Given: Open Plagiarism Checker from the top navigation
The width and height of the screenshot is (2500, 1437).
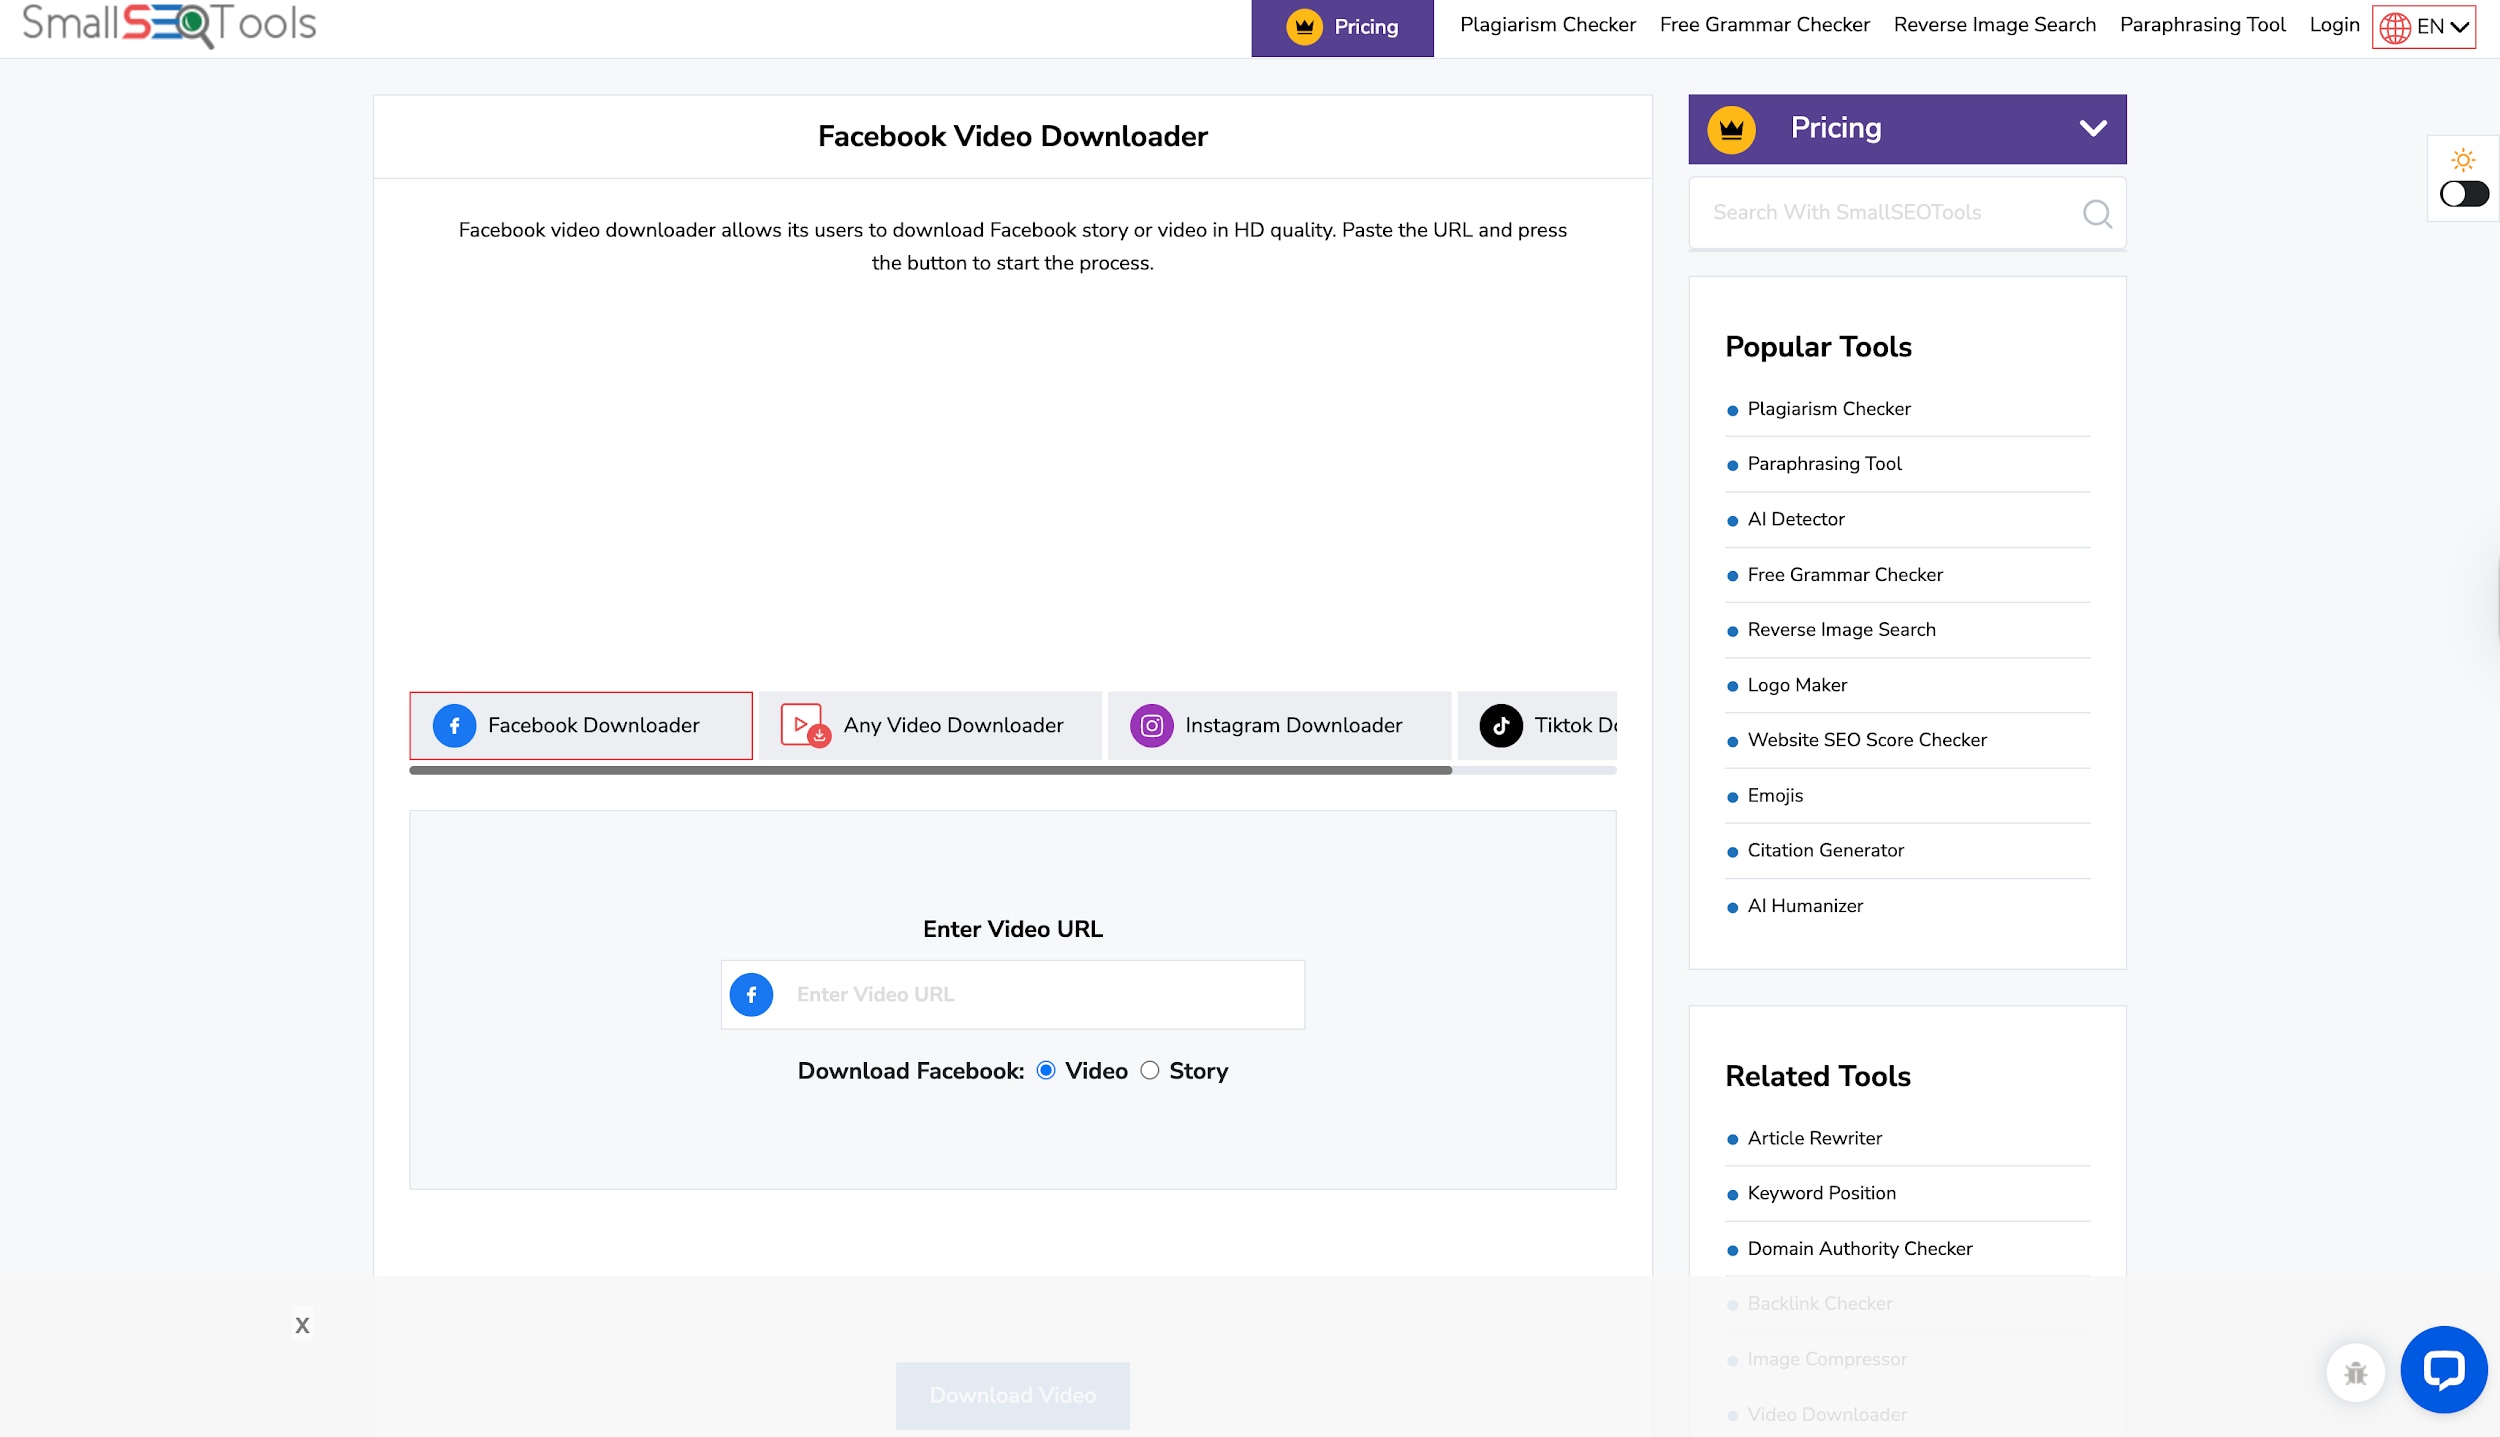Looking at the screenshot, I should click(1547, 25).
